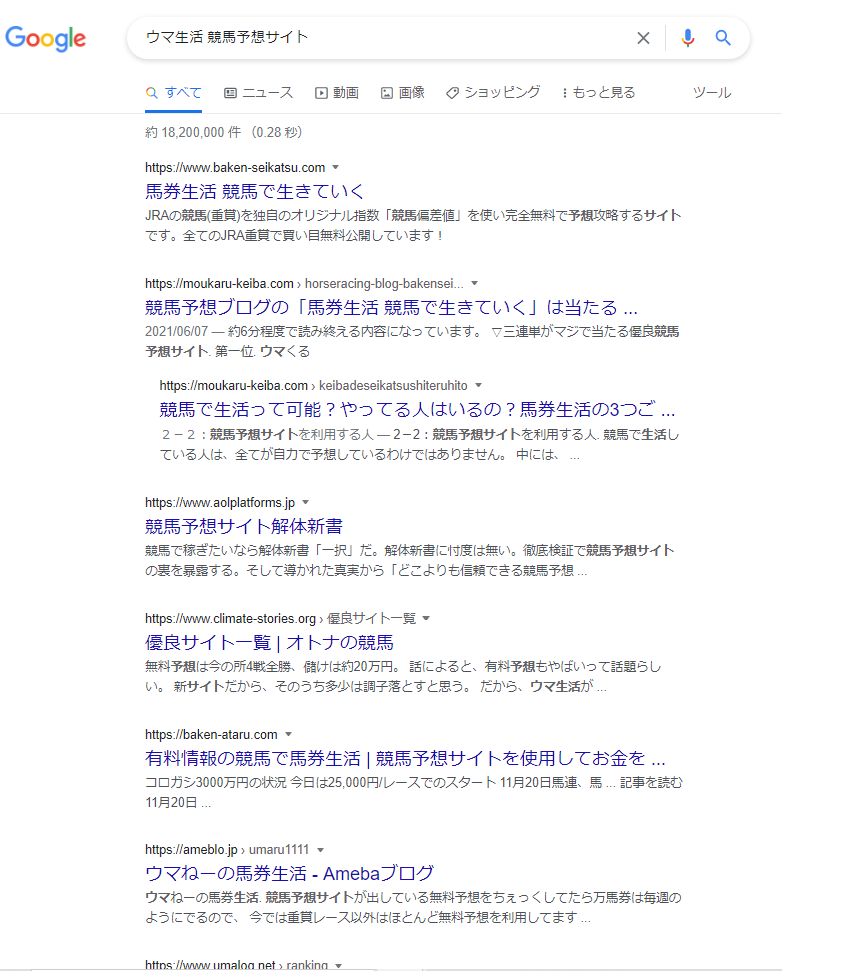The width and height of the screenshot is (849, 971).
Task: Clear the search box with the X icon
Action: pyautogui.click(x=643, y=38)
